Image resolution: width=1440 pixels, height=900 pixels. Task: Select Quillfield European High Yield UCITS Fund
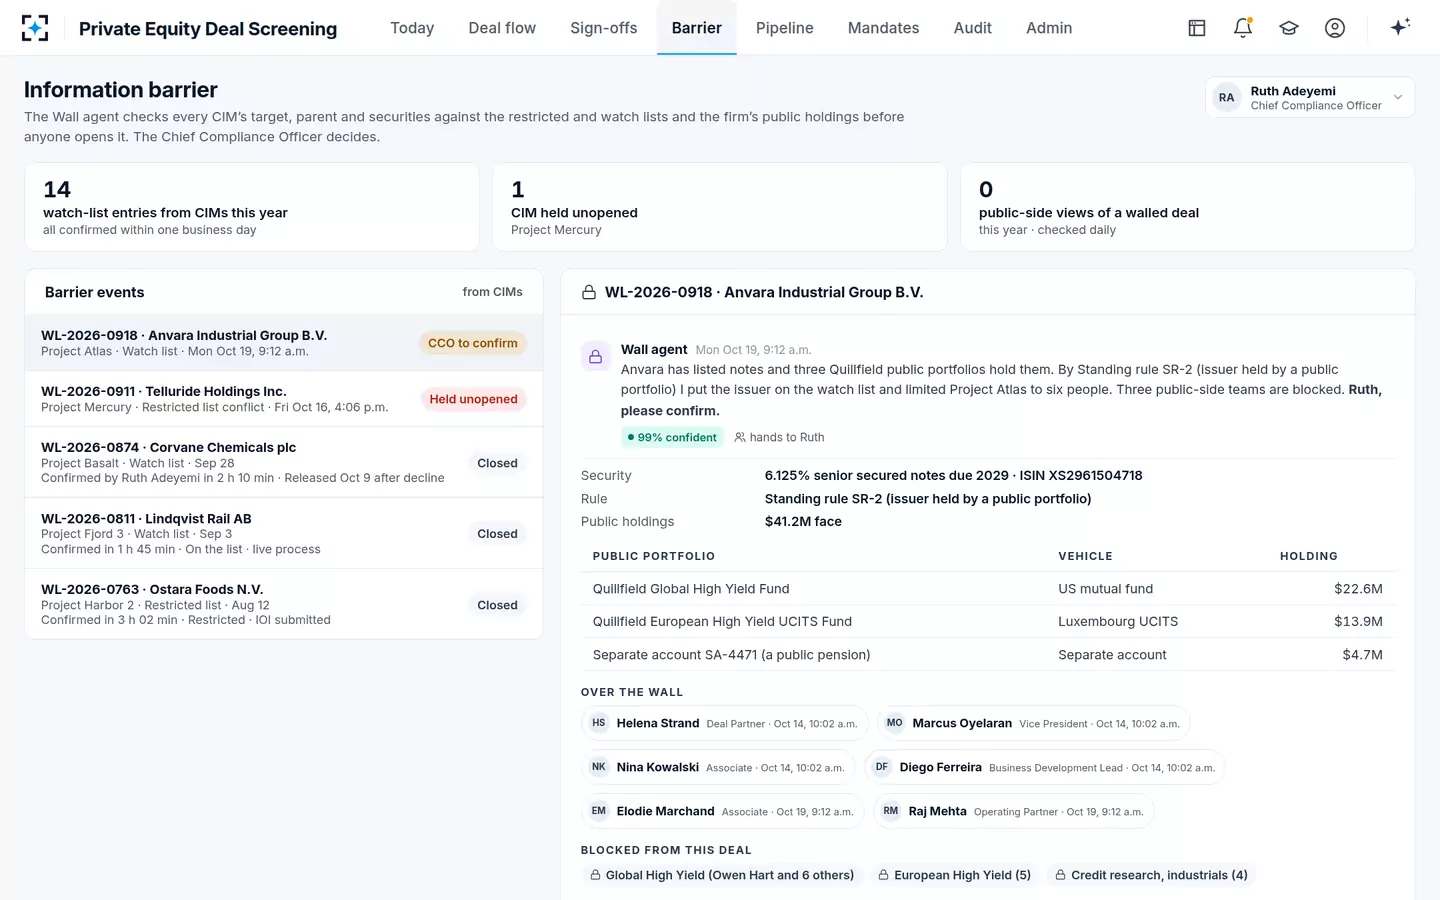[988, 622]
